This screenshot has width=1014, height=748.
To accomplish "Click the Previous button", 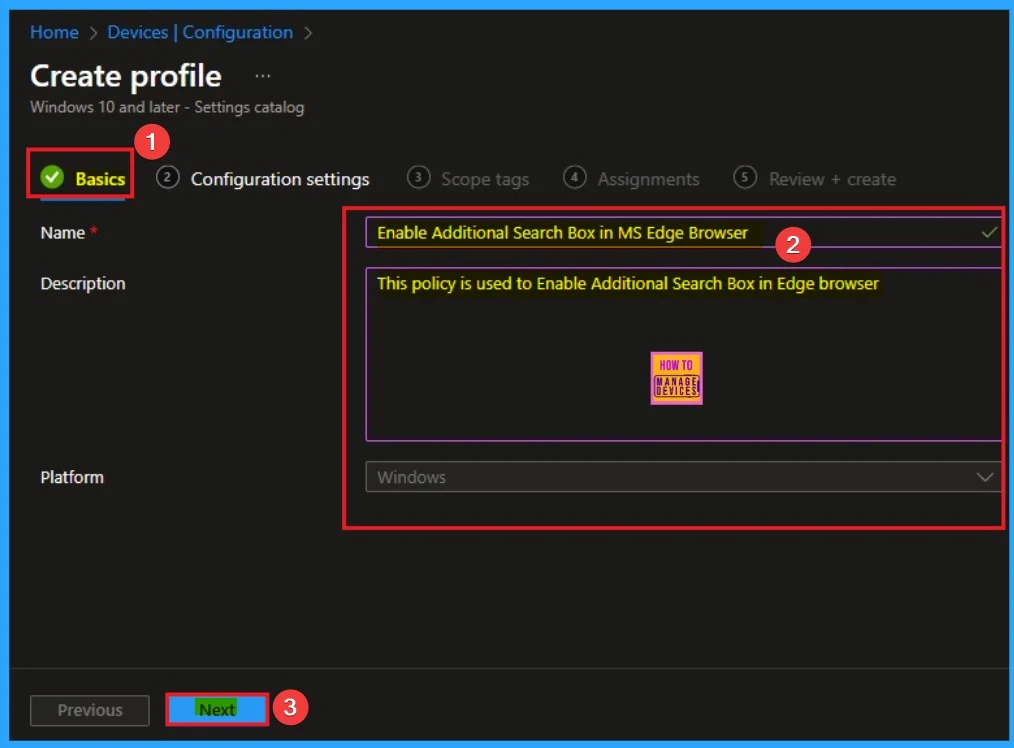I will pos(90,711).
